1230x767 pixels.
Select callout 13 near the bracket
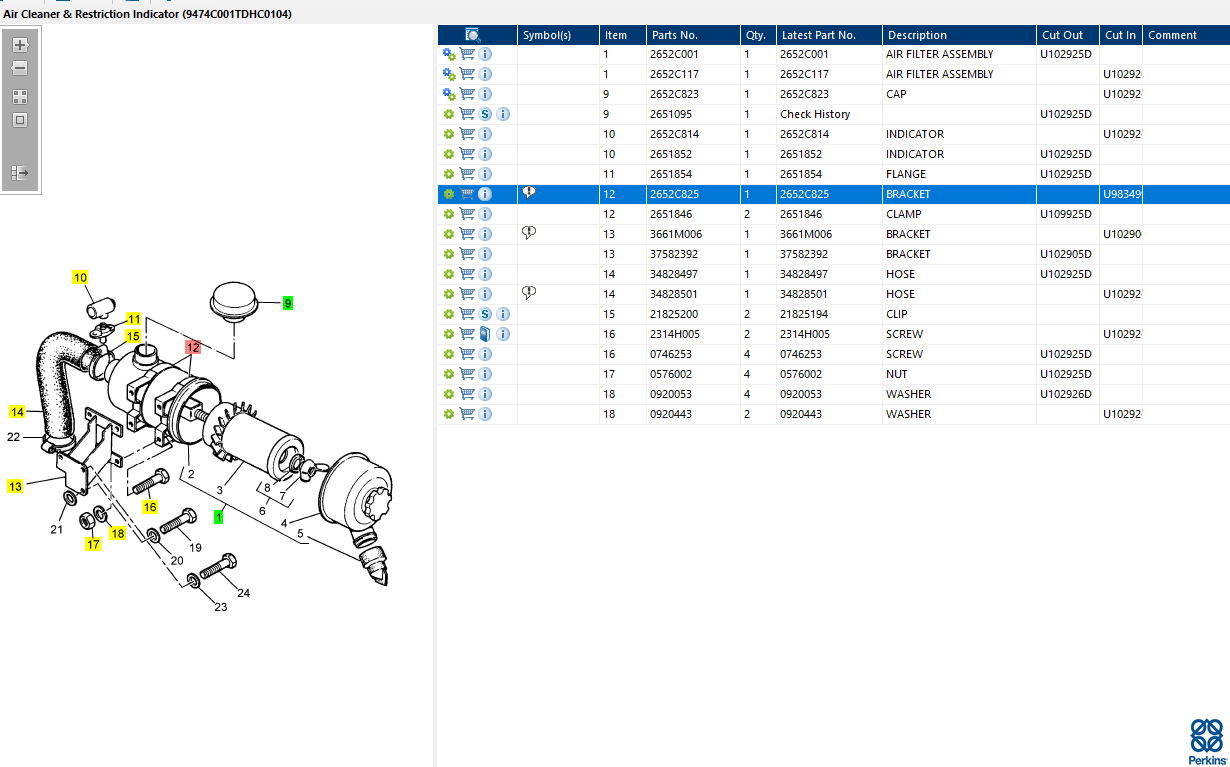[16, 486]
